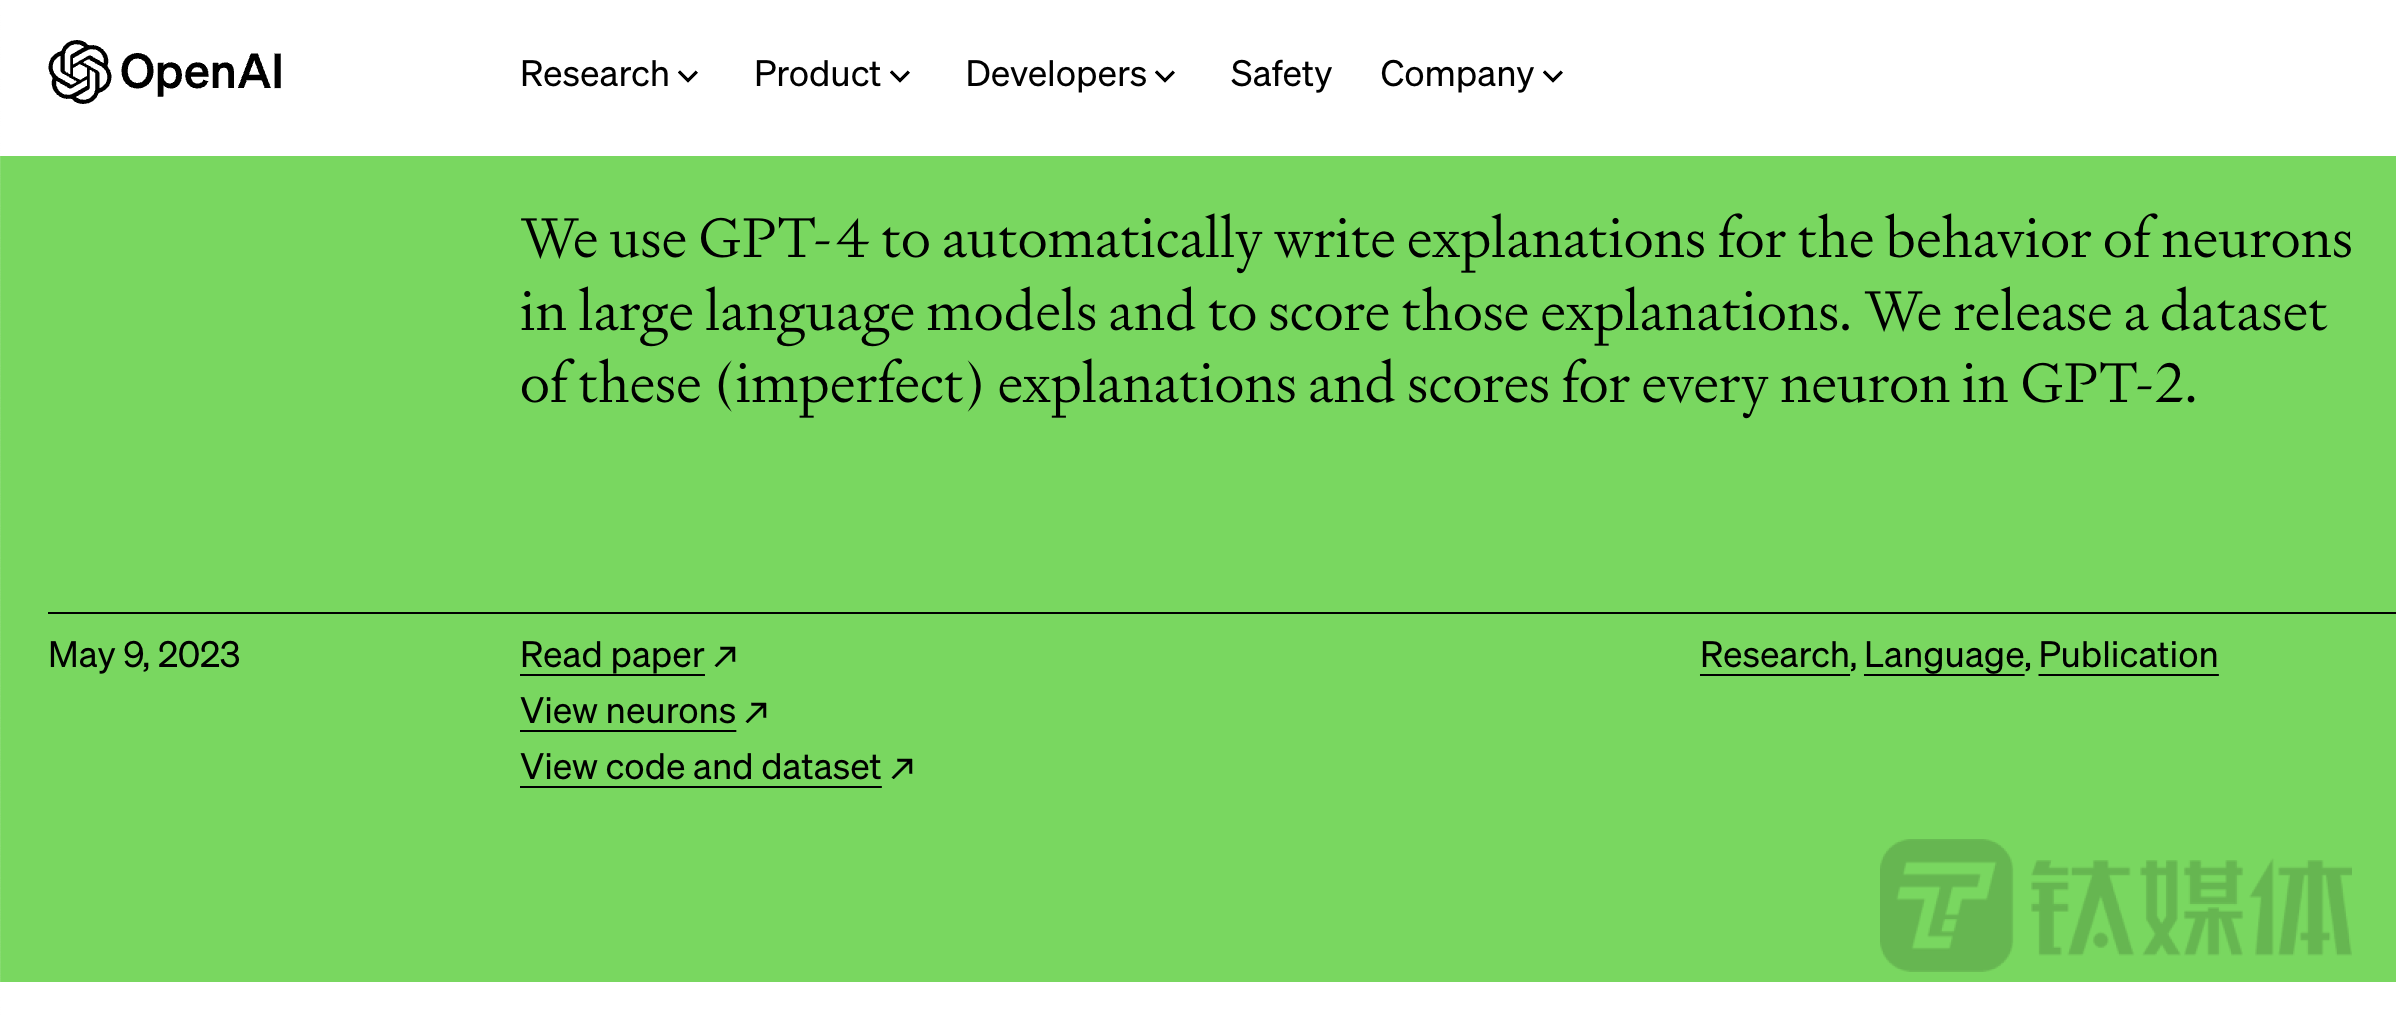Expand the Company menu chevron
Screen dimensions: 2396x1016
point(1553,76)
